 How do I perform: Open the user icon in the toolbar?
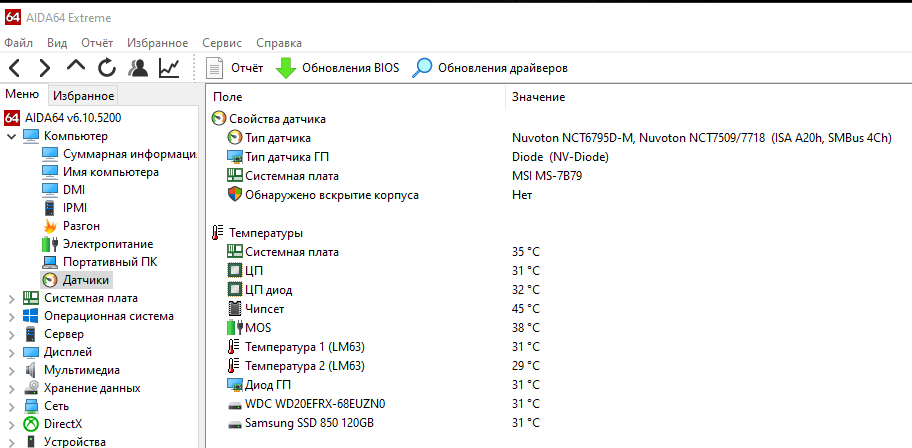[138, 68]
